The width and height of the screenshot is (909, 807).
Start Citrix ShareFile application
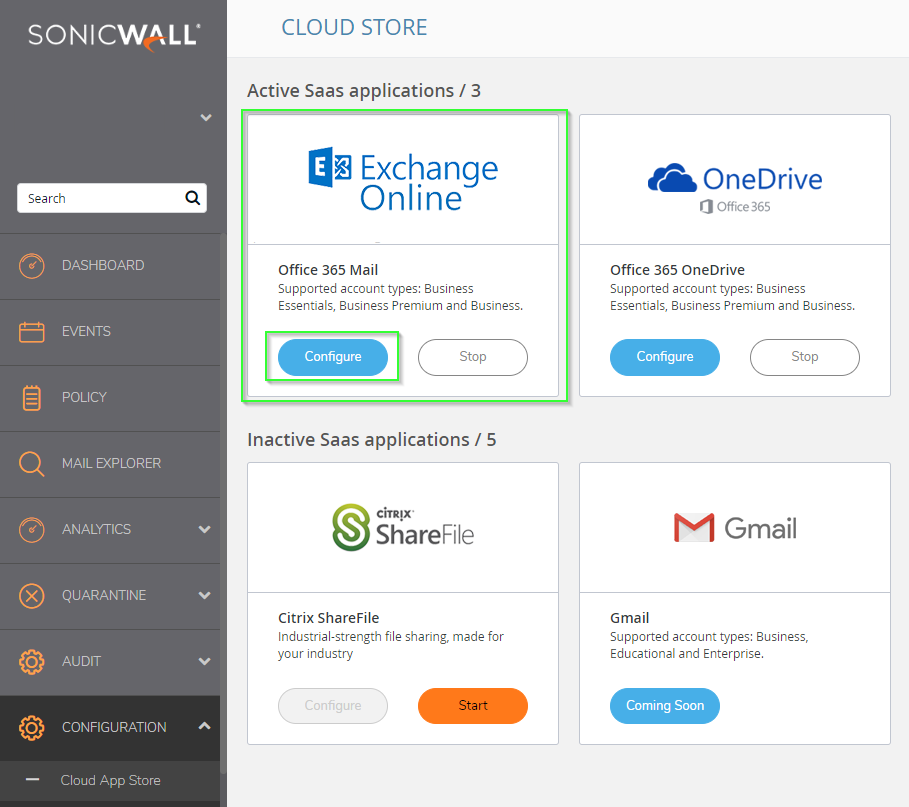[472, 706]
